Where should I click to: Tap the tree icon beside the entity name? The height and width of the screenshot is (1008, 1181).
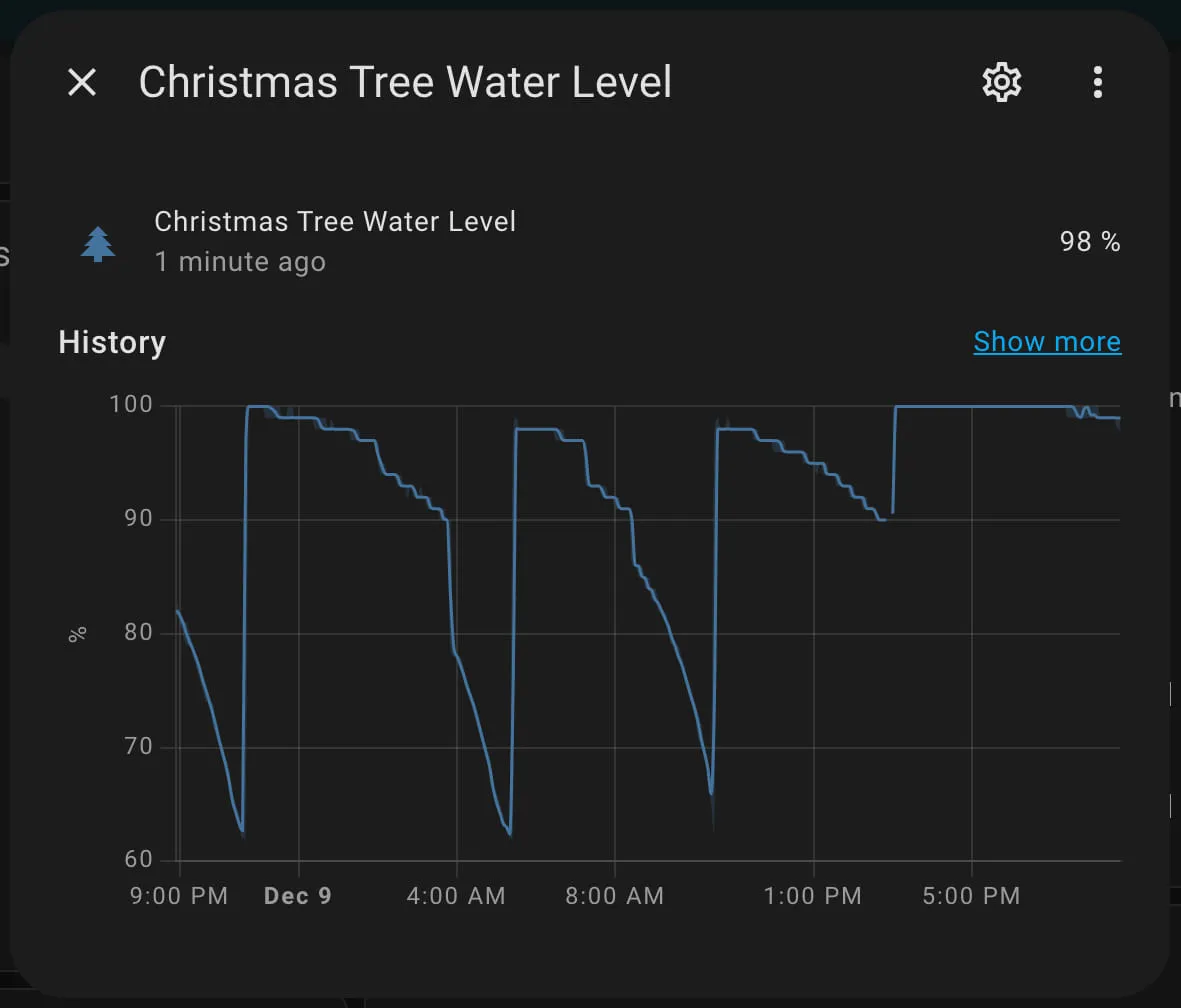coord(97,242)
